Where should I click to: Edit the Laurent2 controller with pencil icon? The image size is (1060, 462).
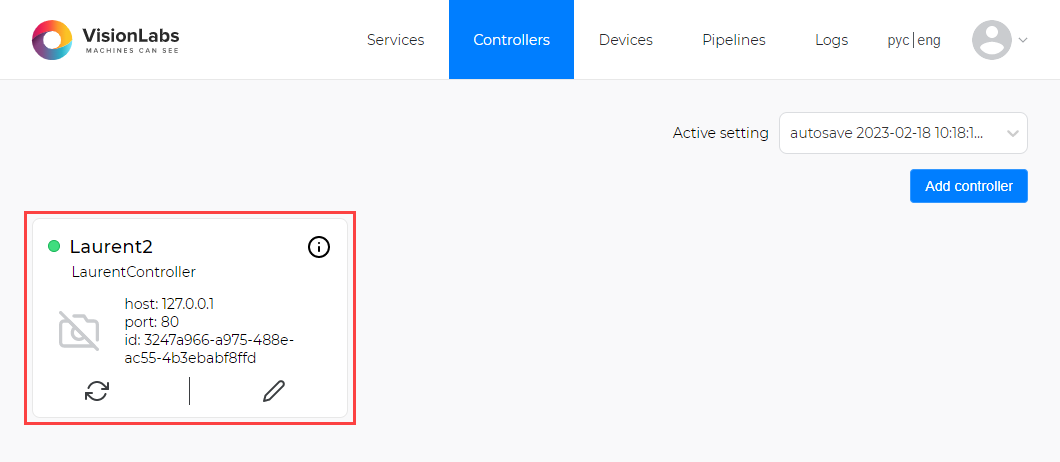pos(274,391)
